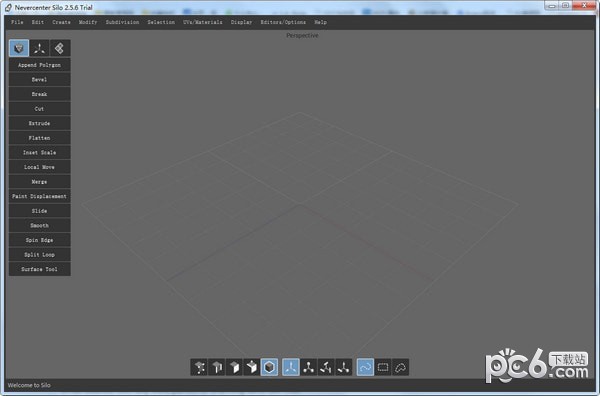
Task: Open the Help menu
Action: click(321, 22)
